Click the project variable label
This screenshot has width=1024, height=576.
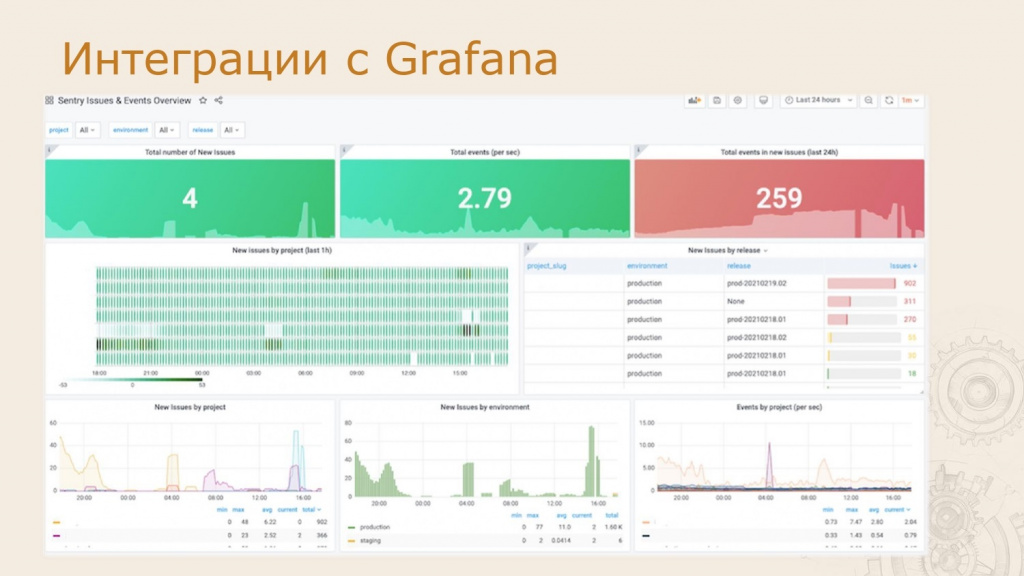[x=59, y=130]
